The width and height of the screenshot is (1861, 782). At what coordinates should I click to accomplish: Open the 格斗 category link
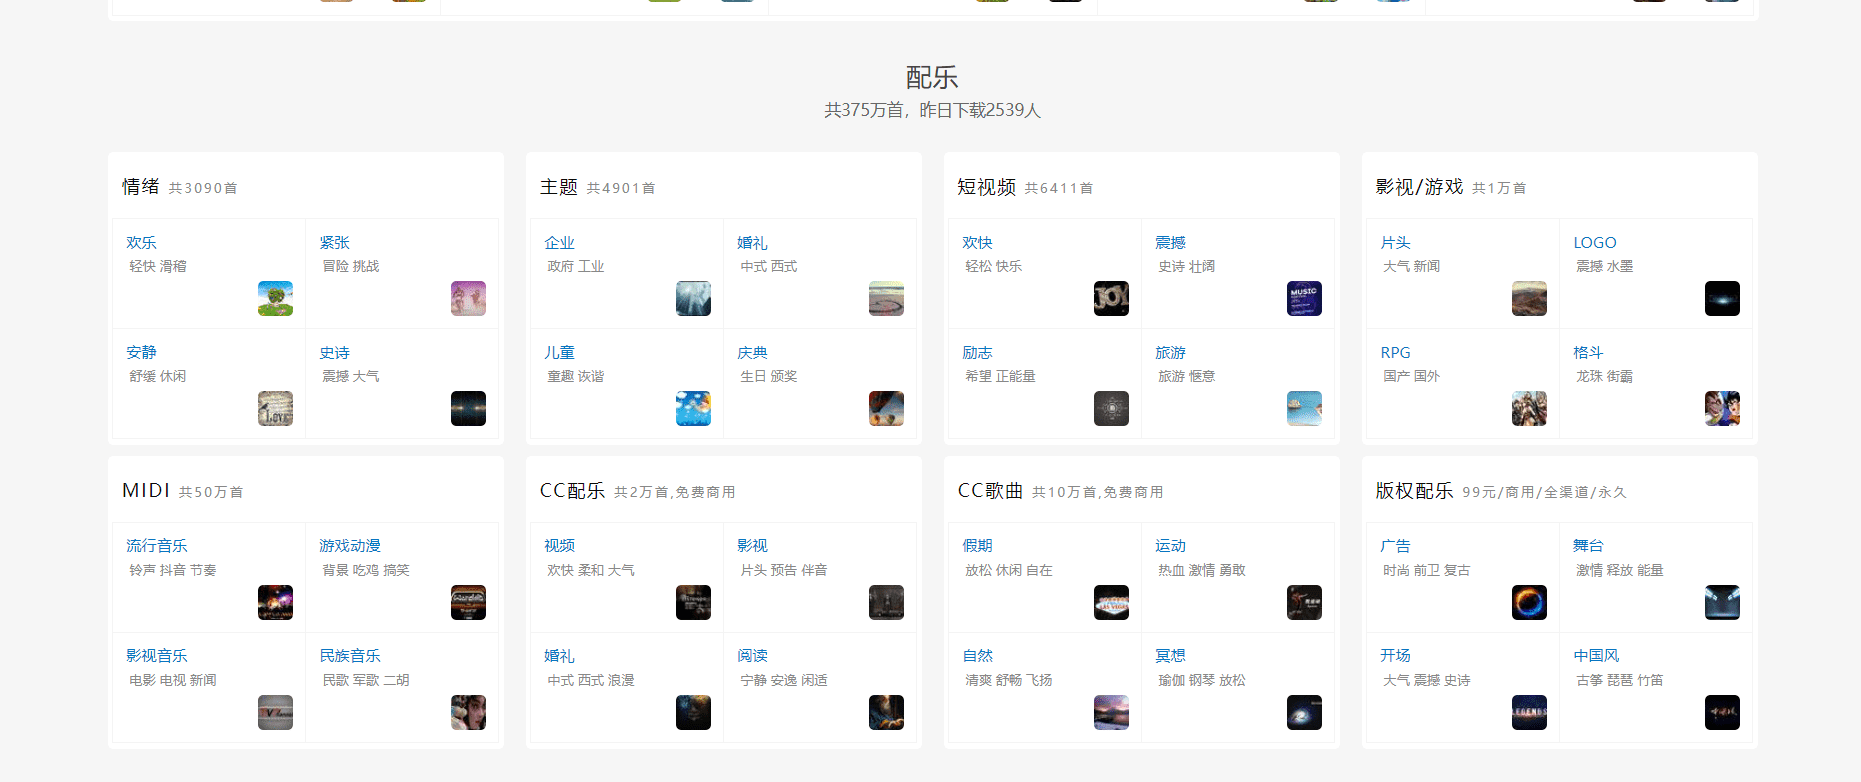[1588, 352]
